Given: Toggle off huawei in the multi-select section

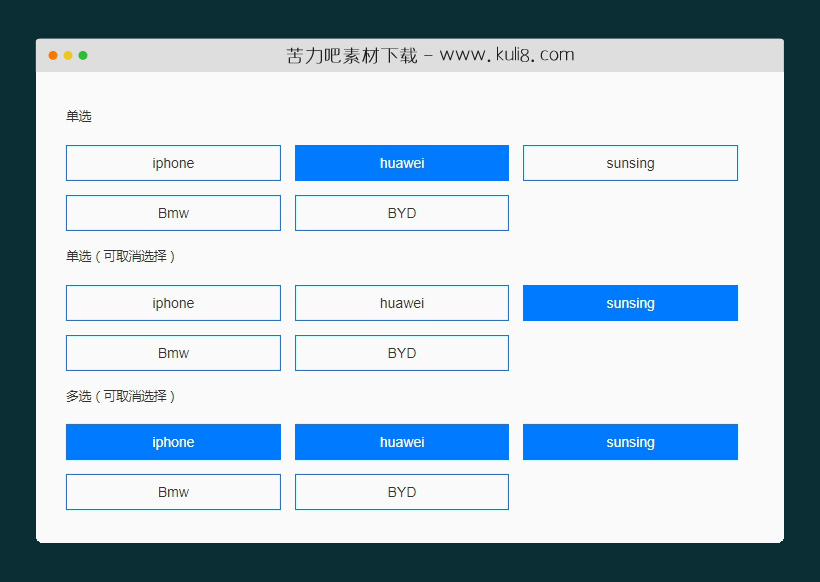Looking at the screenshot, I should (x=401, y=442).
